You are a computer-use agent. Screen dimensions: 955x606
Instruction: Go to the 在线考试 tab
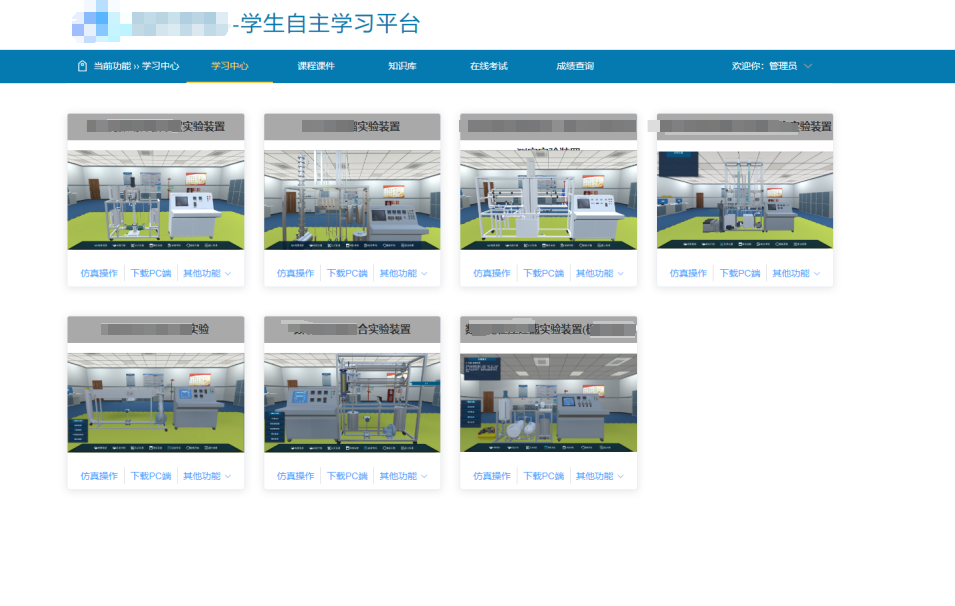[x=489, y=66]
